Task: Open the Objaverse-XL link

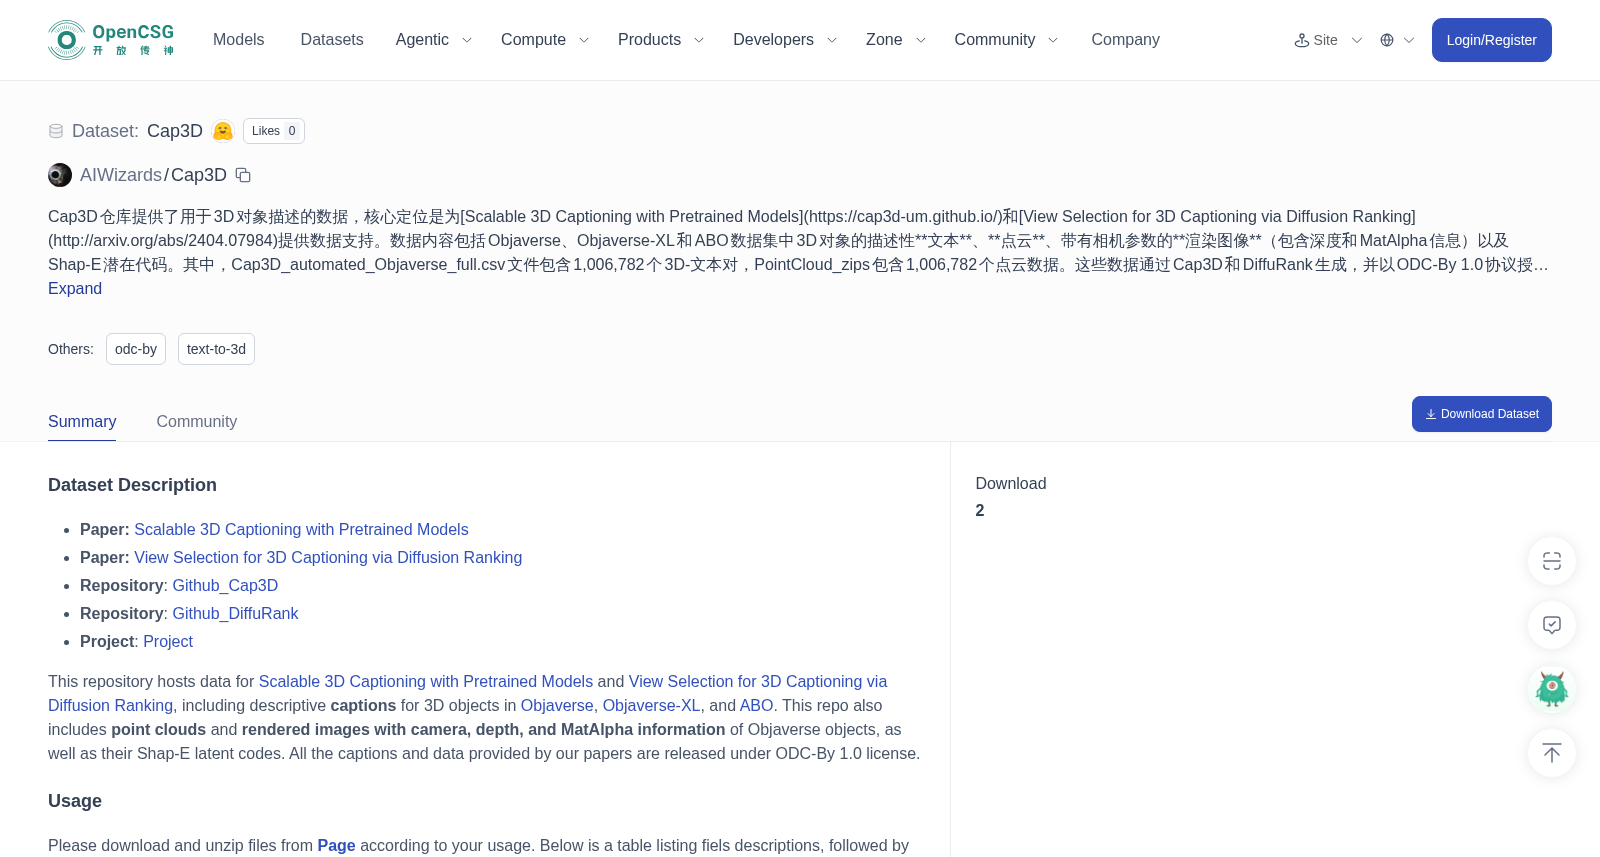Action: coord(651,706)
